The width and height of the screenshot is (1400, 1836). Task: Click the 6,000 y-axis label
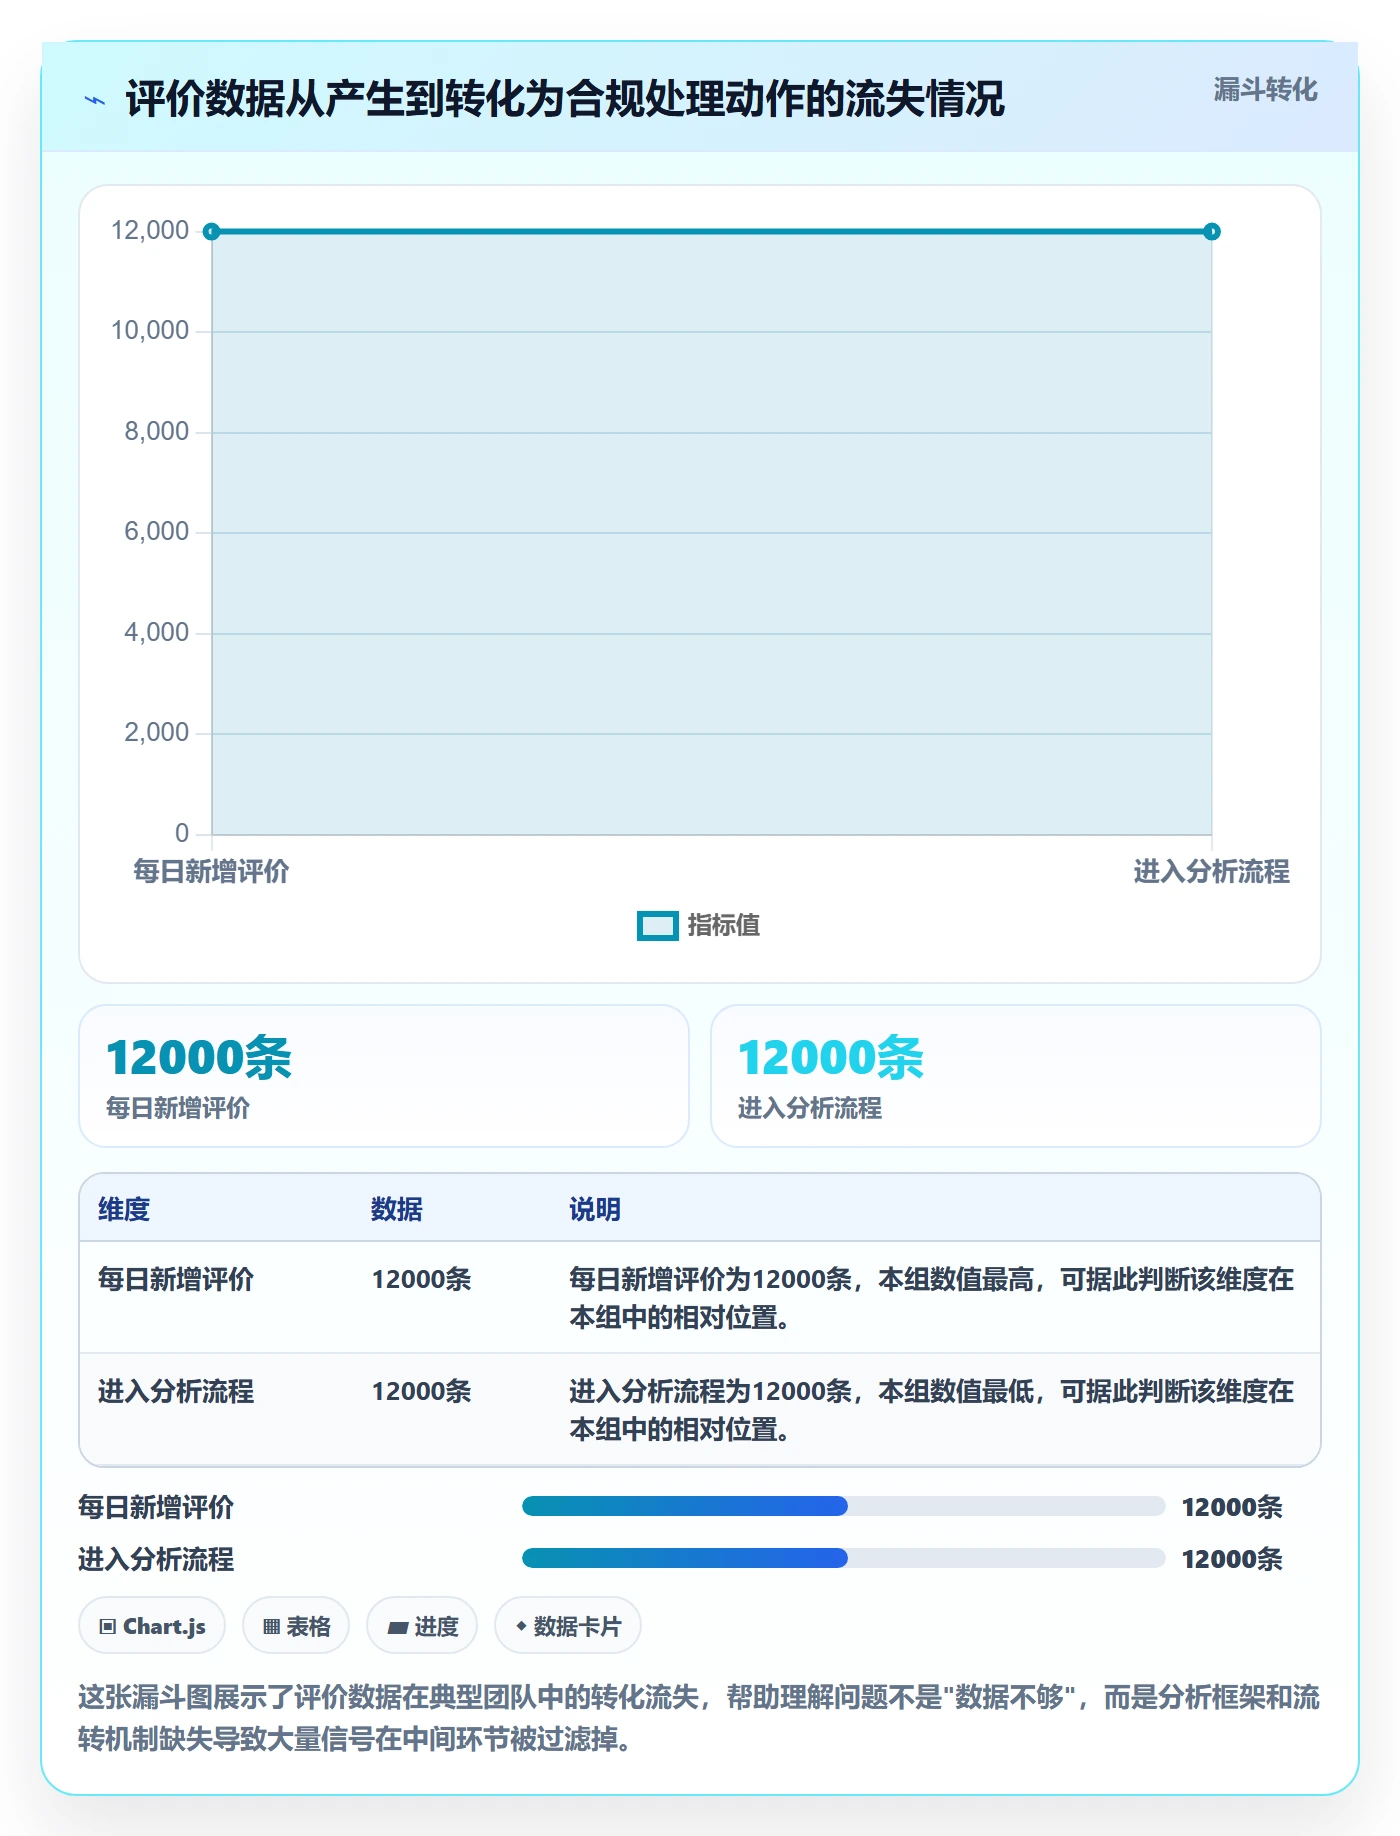[x=157, y=532]
